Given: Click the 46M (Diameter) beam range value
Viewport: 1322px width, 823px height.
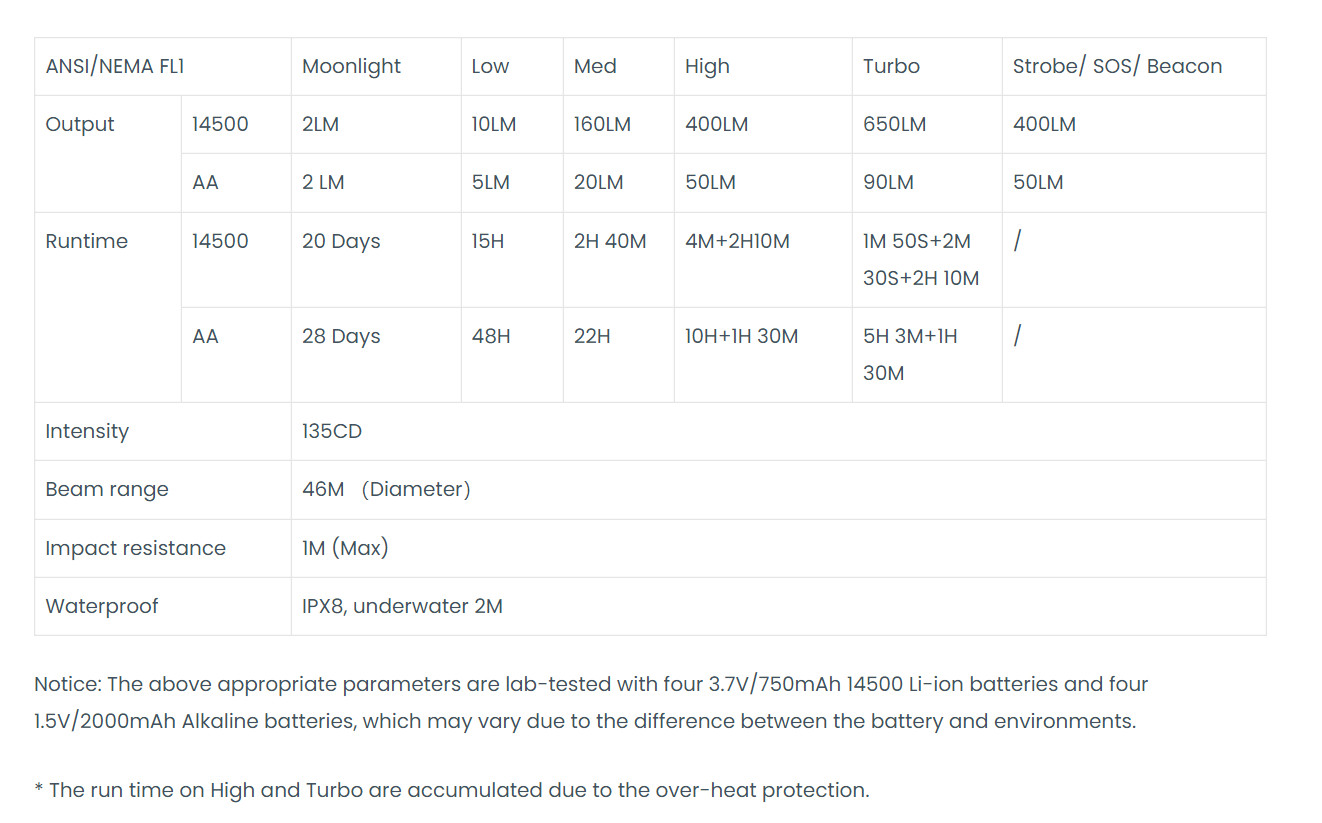Looking at the screenshot, I should click(x=386, y=490).
